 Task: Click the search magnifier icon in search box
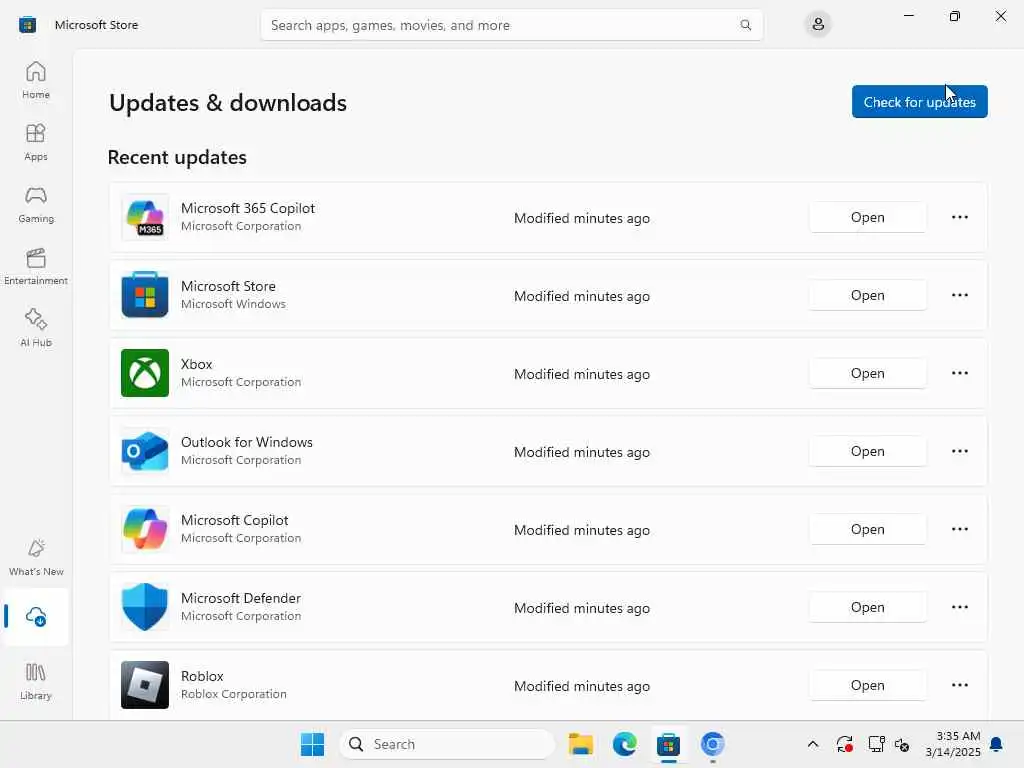click(745, 25)
